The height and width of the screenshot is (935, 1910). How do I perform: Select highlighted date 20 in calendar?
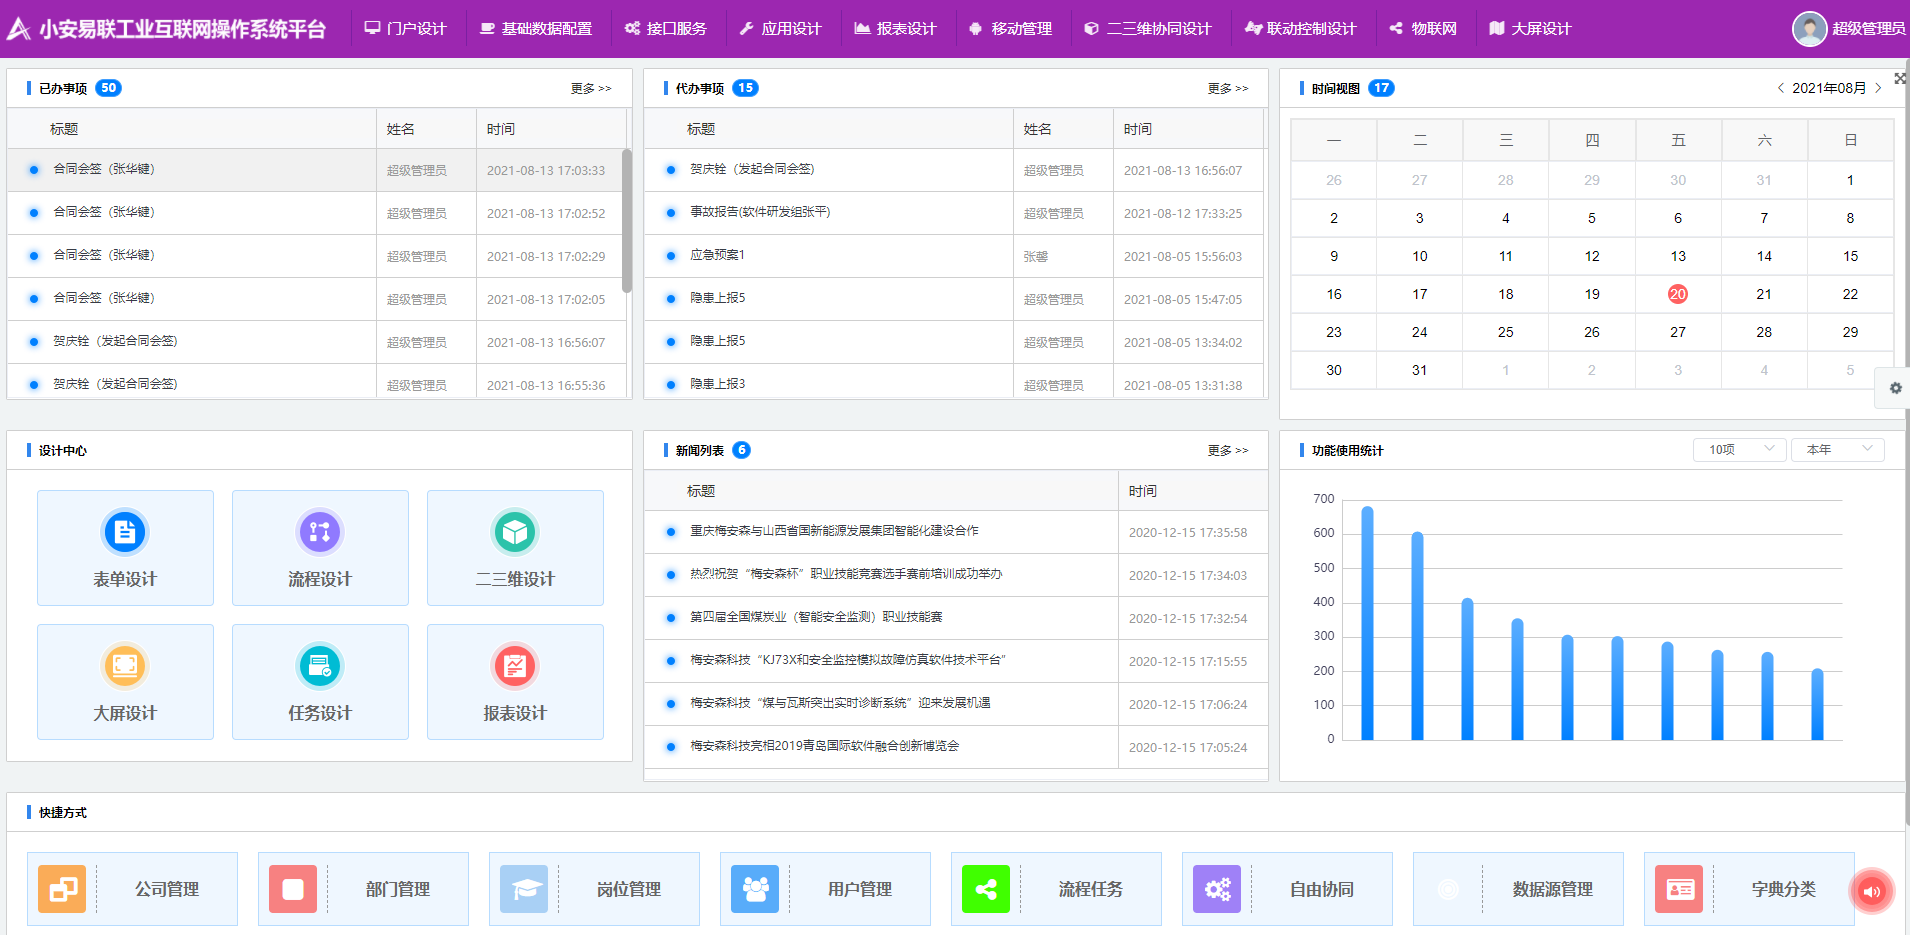click(1678, 294)
